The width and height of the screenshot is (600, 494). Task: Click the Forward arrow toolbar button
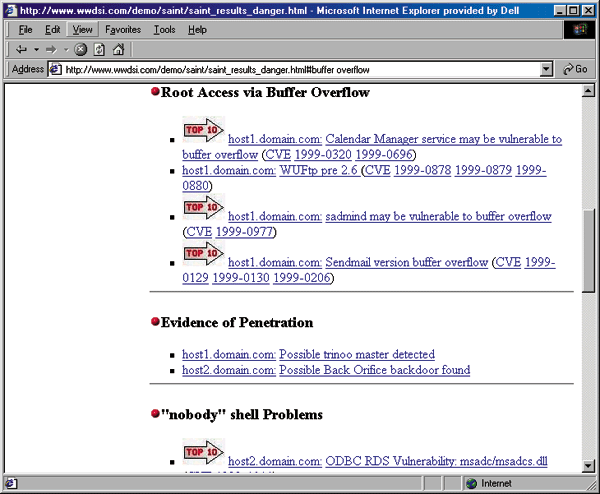51,49
